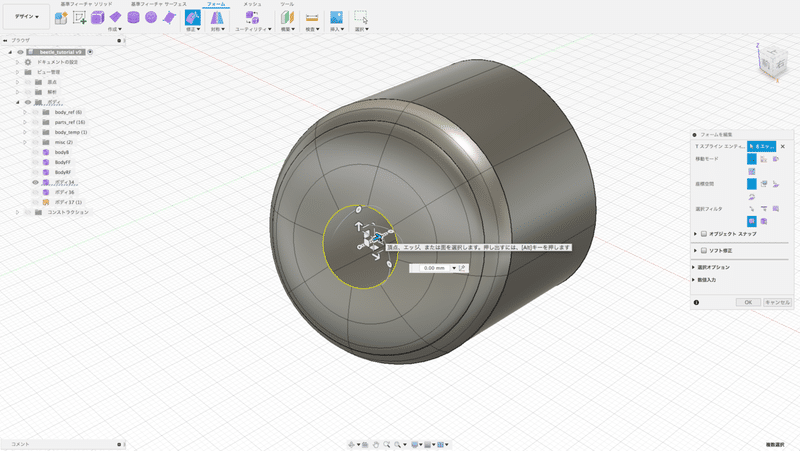Open the 作成 dropdown menu
The width and height of the screenshot is (800, 451).
115,30
